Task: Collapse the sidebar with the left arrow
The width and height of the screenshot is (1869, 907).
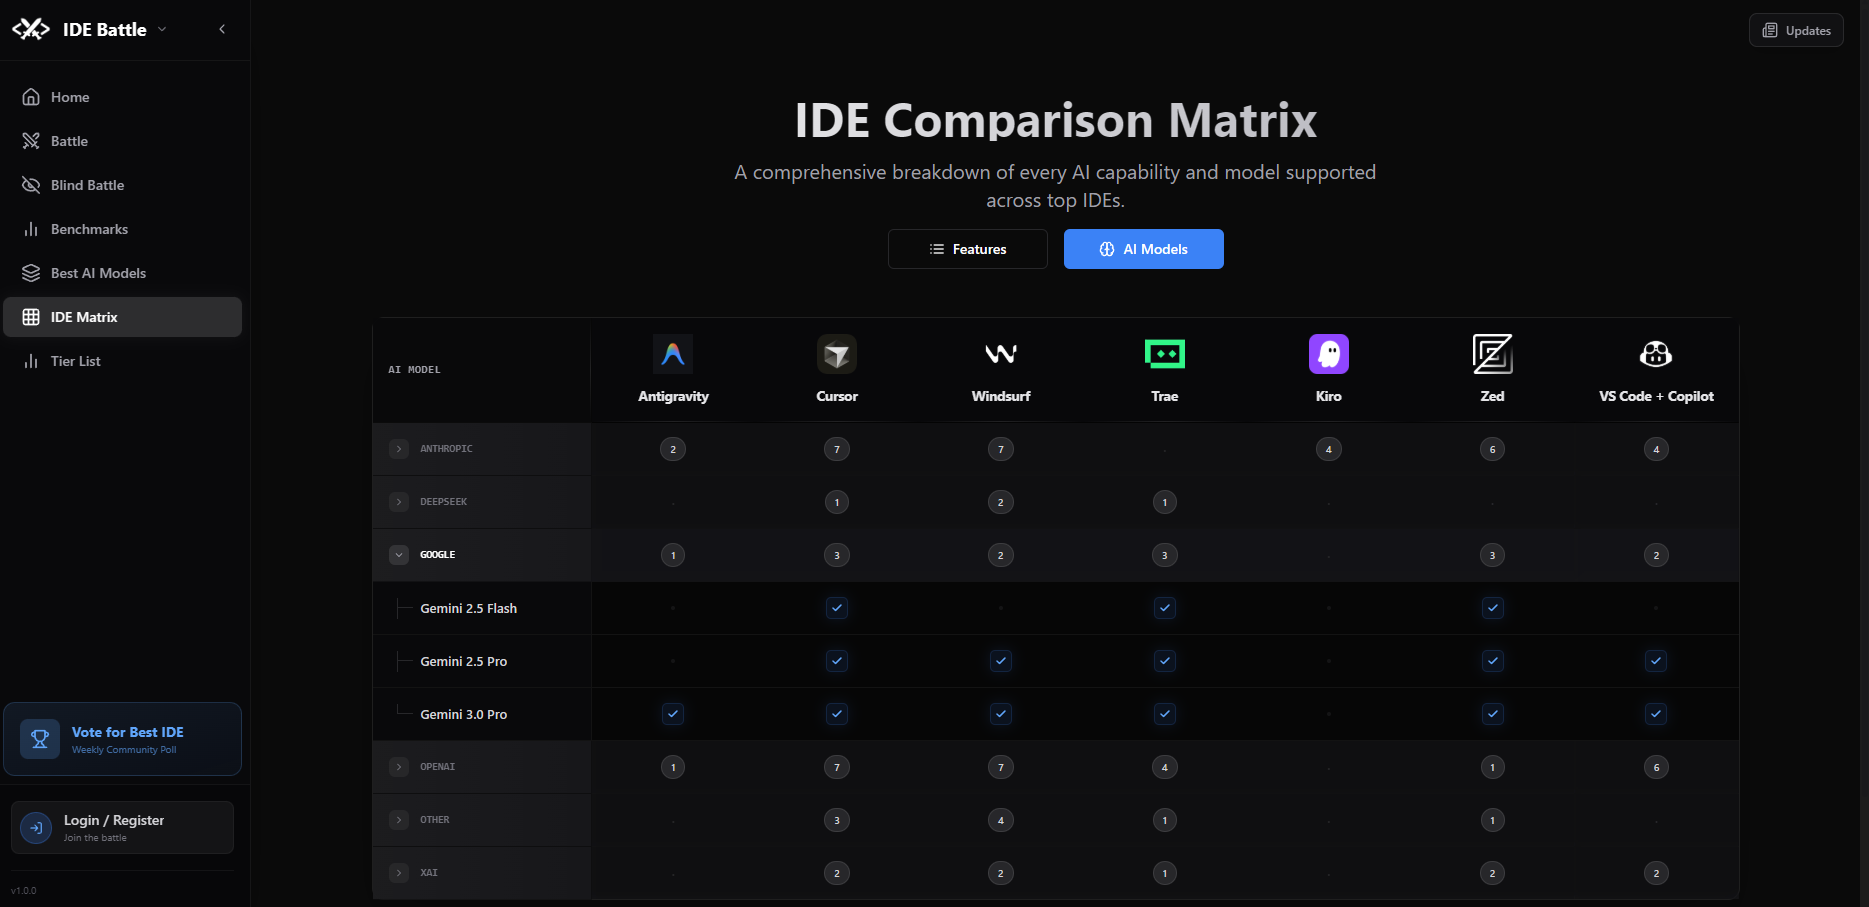Action: [x=222, y=29]
